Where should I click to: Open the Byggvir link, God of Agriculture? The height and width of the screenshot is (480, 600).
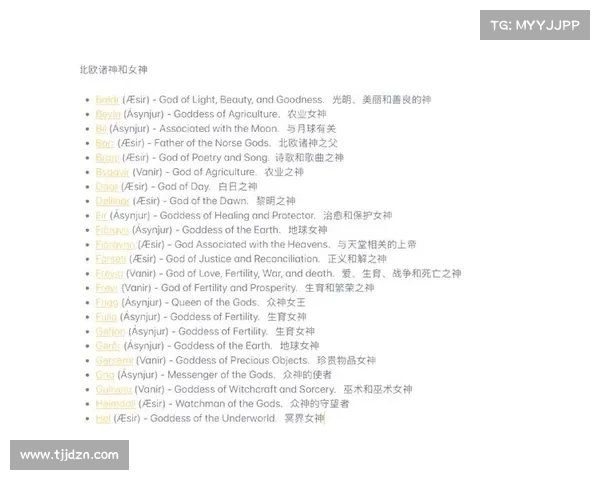pos(112,172)
